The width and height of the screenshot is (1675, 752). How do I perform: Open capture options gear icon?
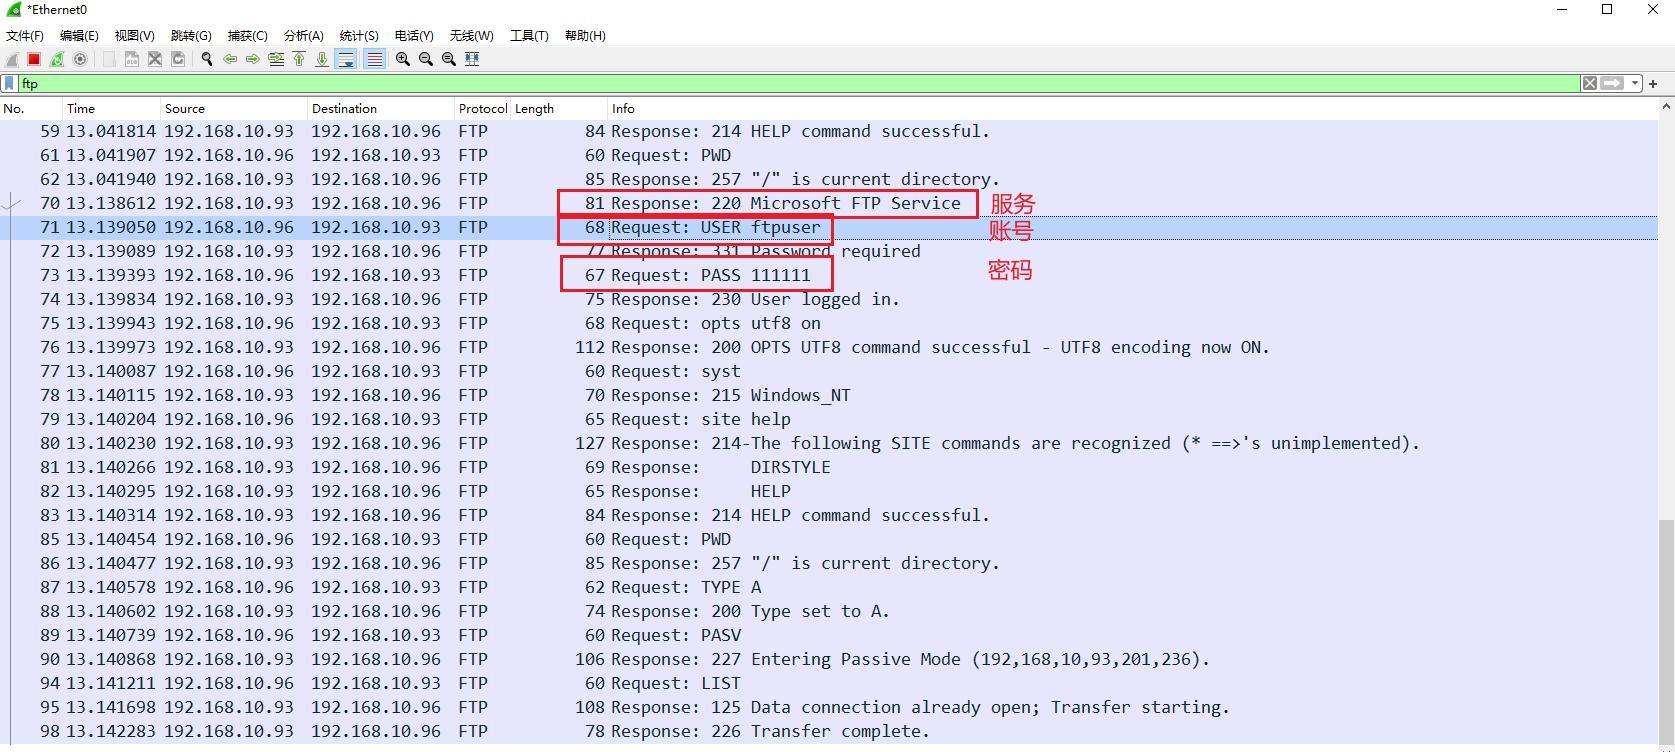(80, 59)
